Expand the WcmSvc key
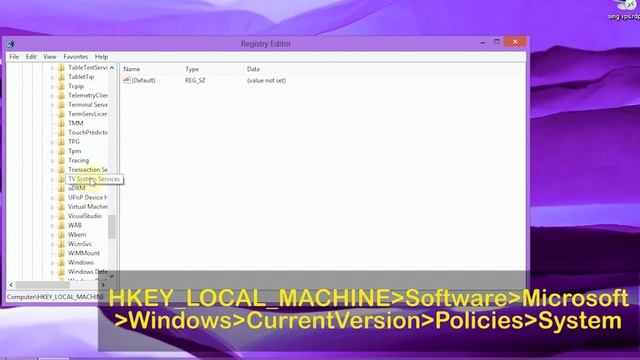The image size is (640, 360). pyautogui.click(x=52, y=244)
